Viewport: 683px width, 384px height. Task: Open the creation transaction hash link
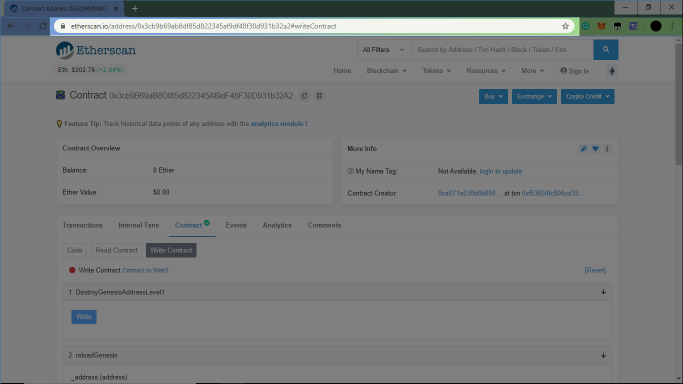point(552,193)
